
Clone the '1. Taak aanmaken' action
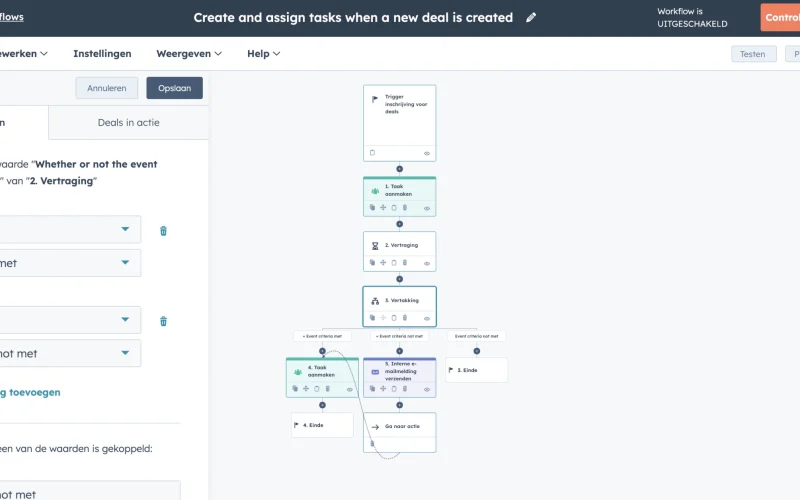tap(372, 208)
